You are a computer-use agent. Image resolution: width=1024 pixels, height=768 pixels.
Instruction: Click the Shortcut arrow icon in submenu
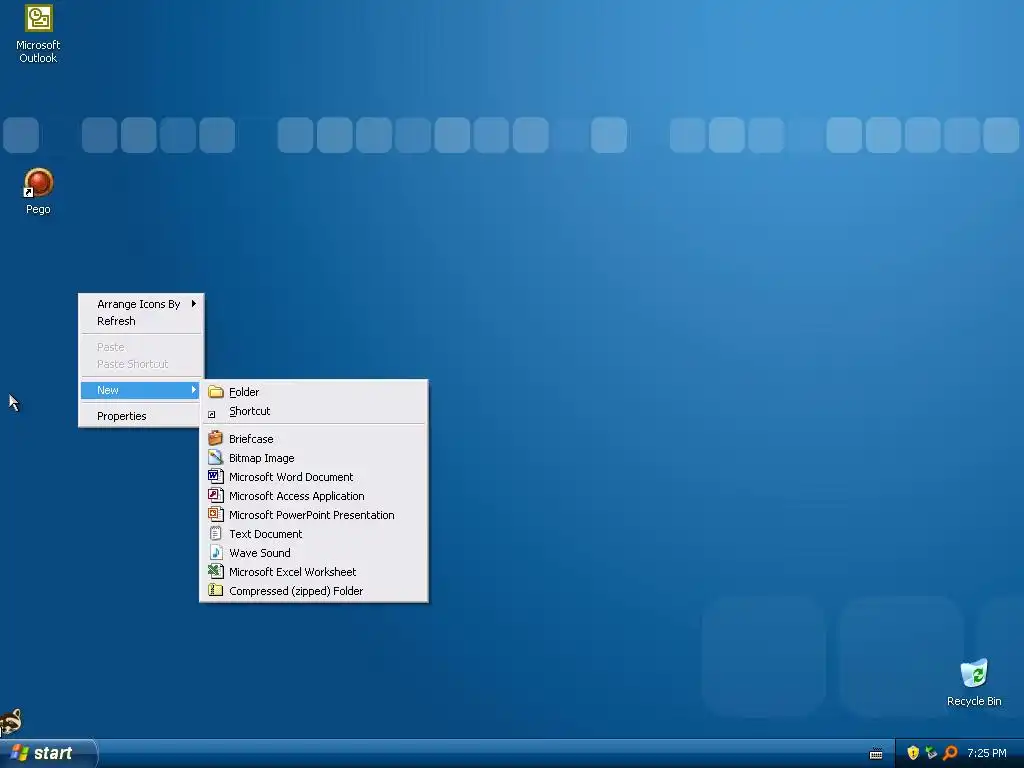pyautogui.click(x=212, y=414)
